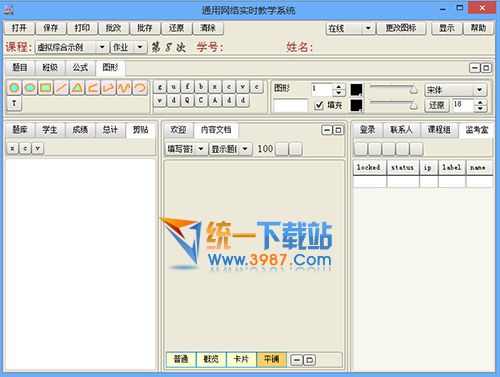Open the 联系人 tab

pos(402,130)
